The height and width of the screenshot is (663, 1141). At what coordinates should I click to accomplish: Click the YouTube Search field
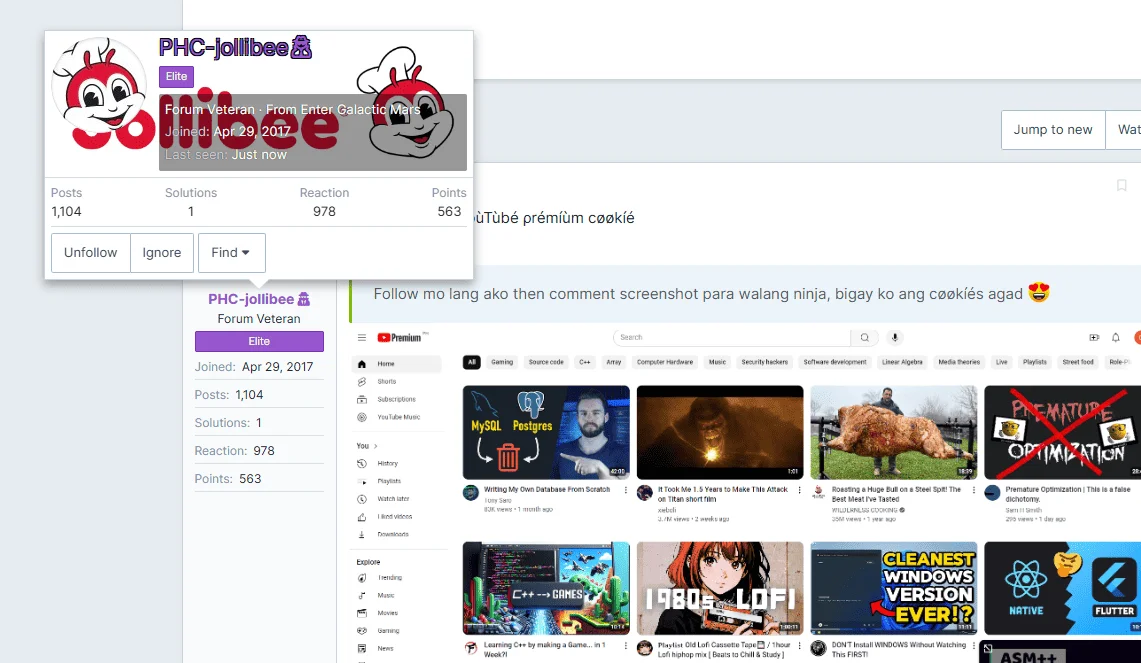click(x=731, y=338)
